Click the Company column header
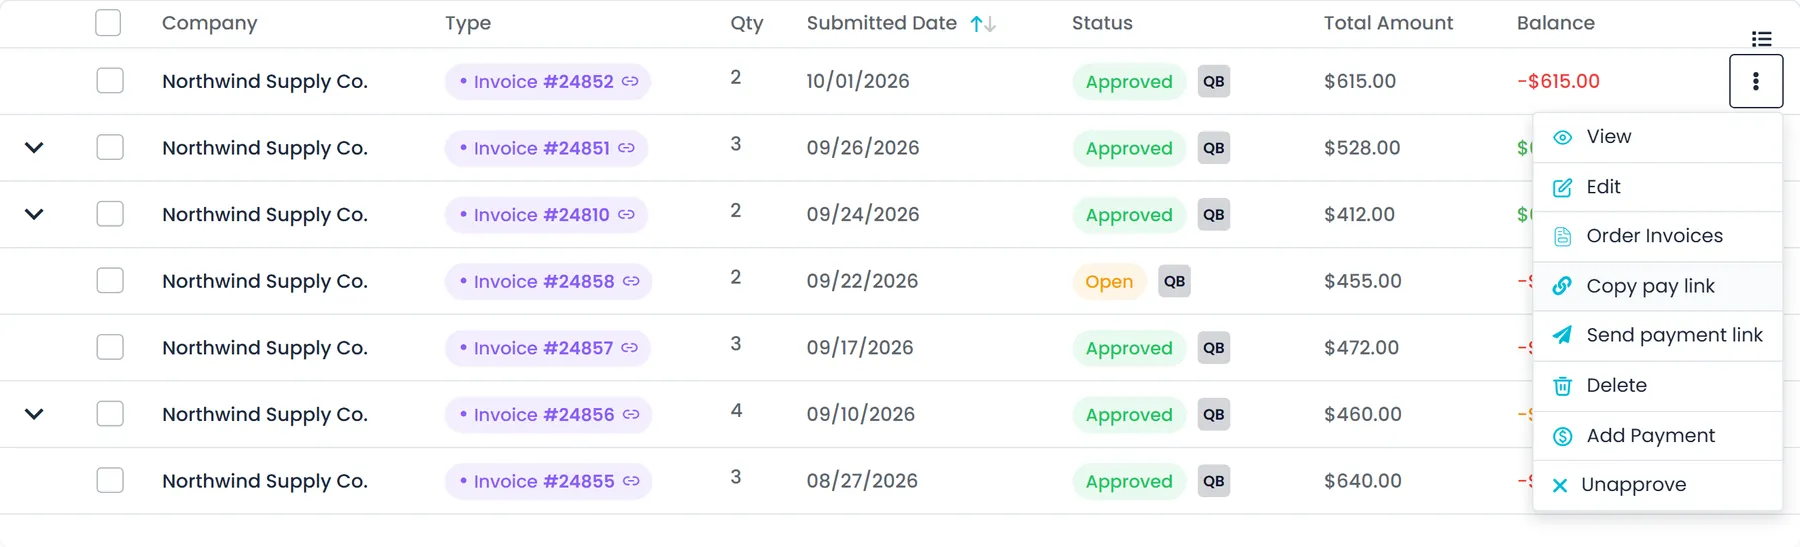The height and width of the screenshot is (547, 1800). click(209, 23)
